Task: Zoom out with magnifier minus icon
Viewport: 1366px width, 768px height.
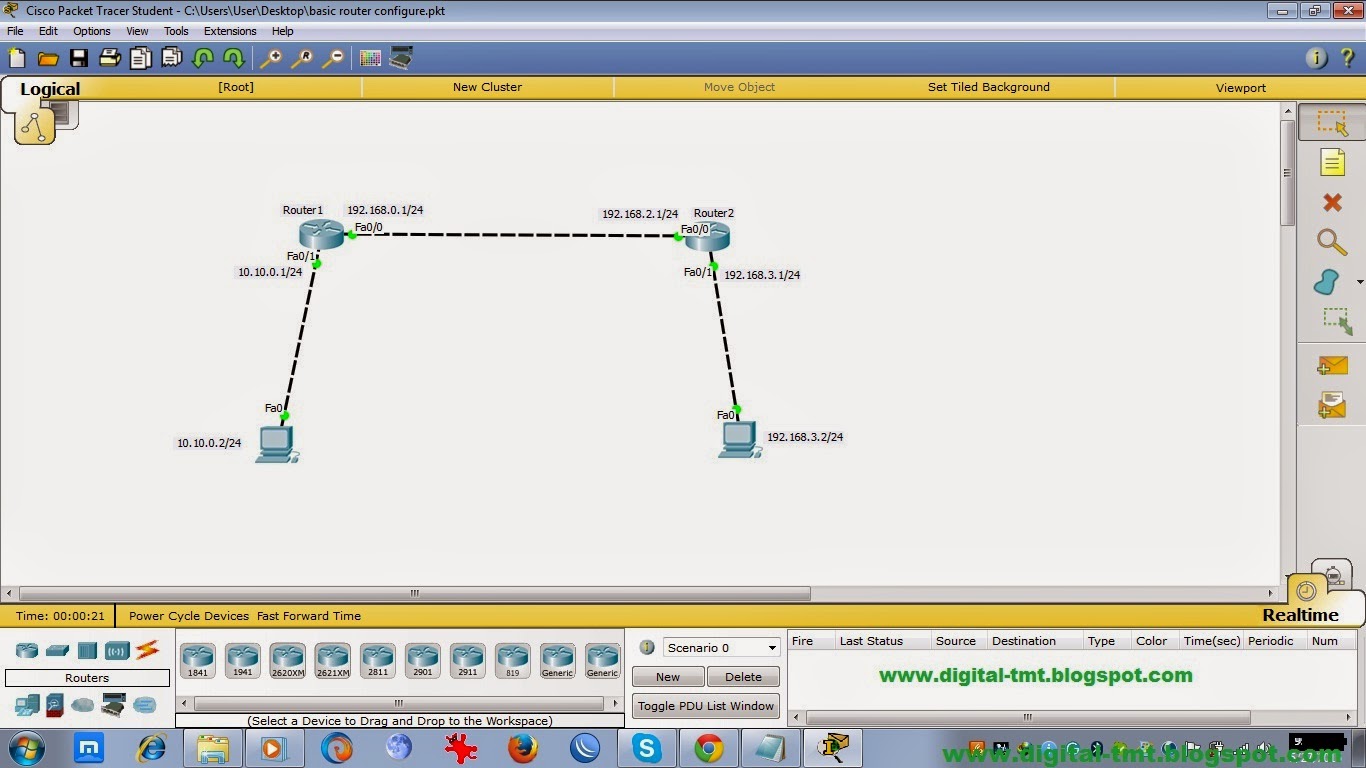Action: click(x=333, y=58)
